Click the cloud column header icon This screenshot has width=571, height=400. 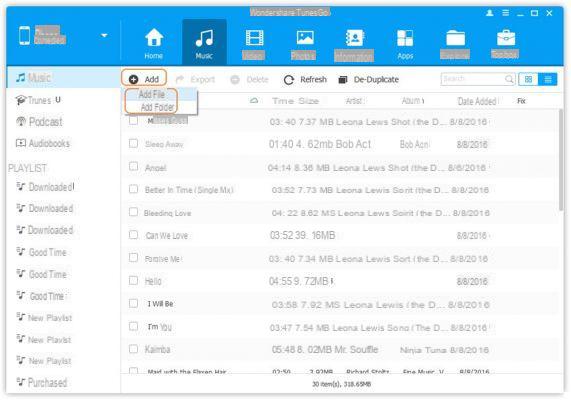click(x=254, y=101)
